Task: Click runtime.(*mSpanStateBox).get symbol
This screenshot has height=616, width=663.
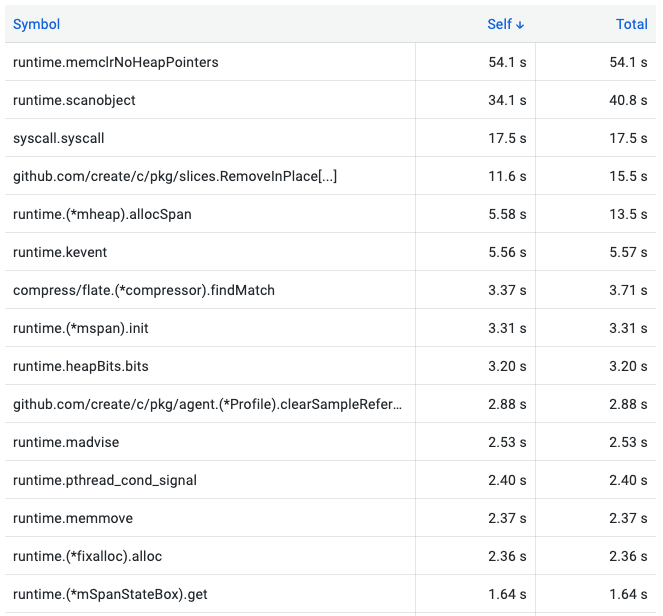Action: tap(110, 594)
